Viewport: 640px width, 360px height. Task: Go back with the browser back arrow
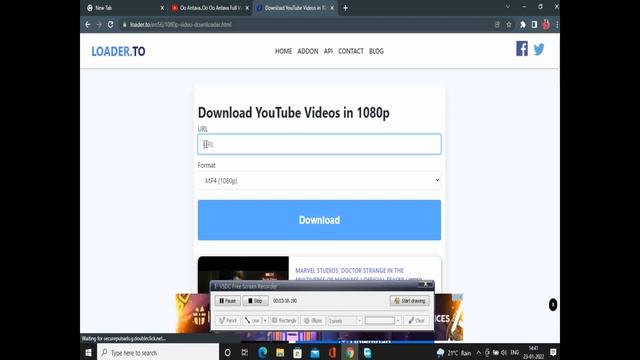88,24
